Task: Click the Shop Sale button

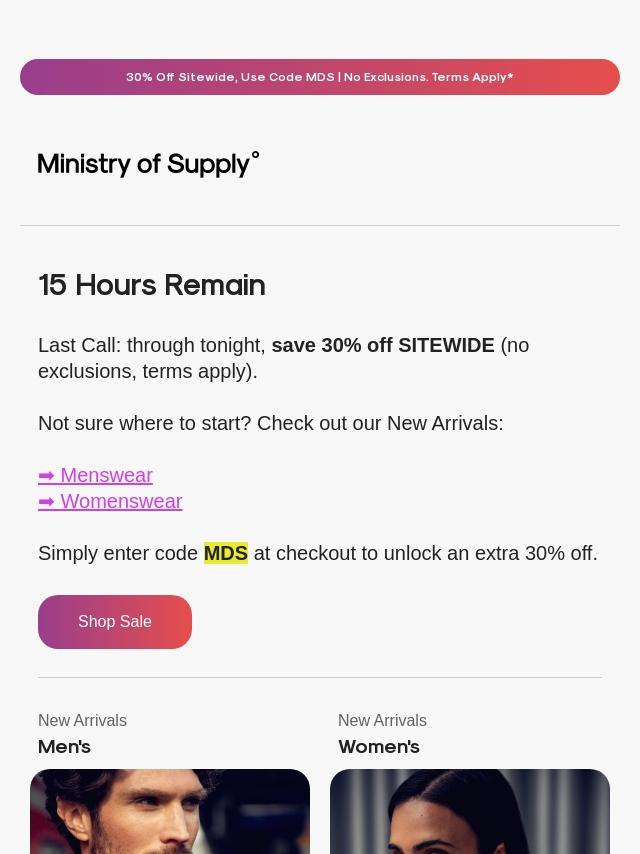Action: tap(115, 621)
